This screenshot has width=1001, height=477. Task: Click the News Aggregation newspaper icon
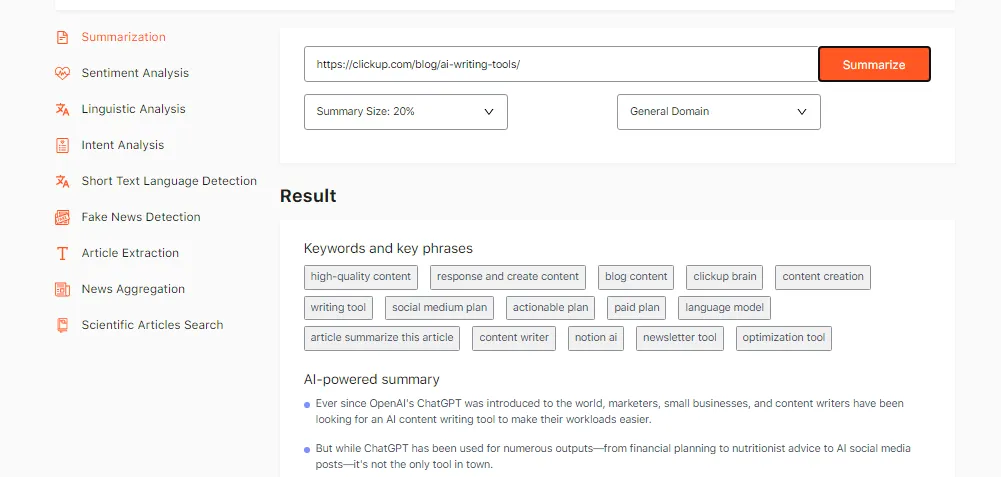pos(62,289)
